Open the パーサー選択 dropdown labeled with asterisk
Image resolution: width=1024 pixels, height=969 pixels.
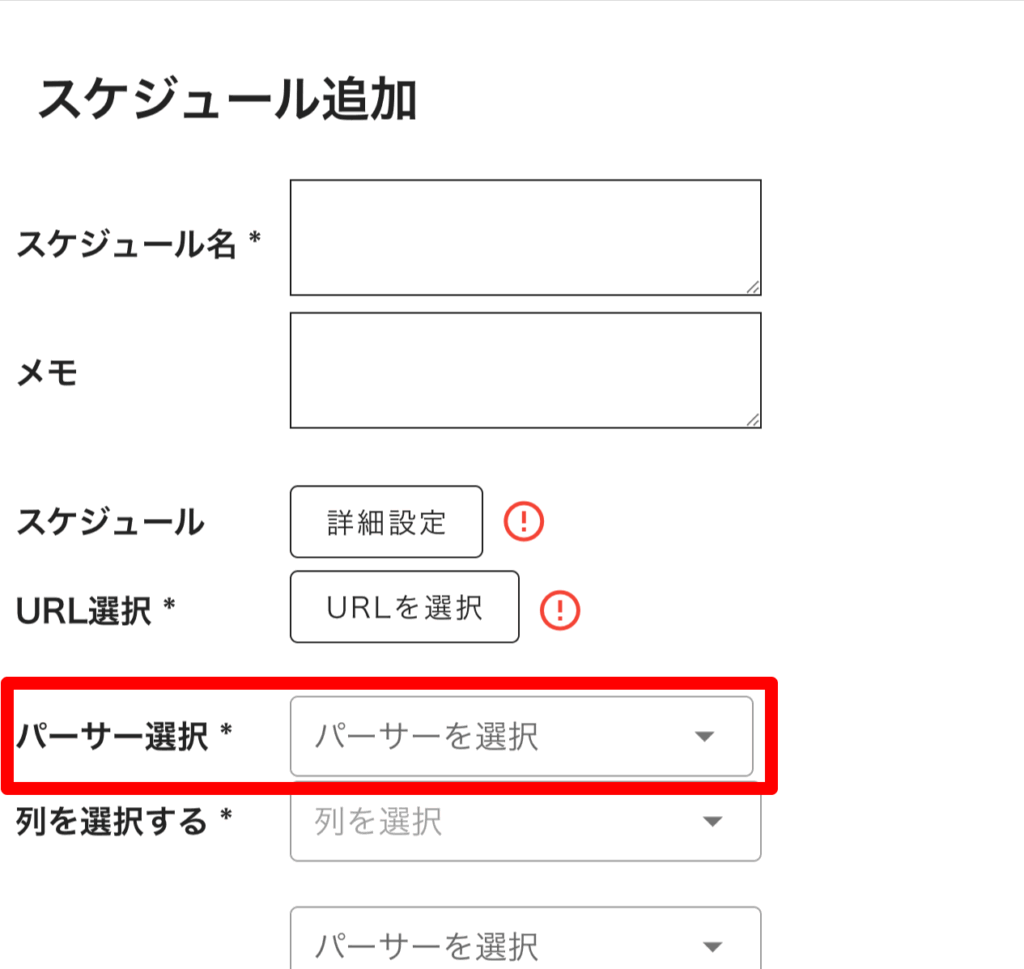520,737
